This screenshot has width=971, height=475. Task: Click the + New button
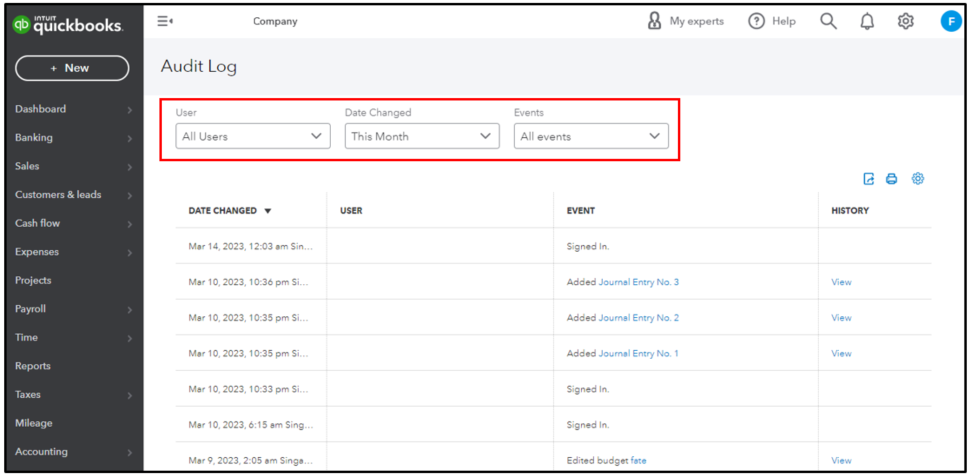pos(72,68)
